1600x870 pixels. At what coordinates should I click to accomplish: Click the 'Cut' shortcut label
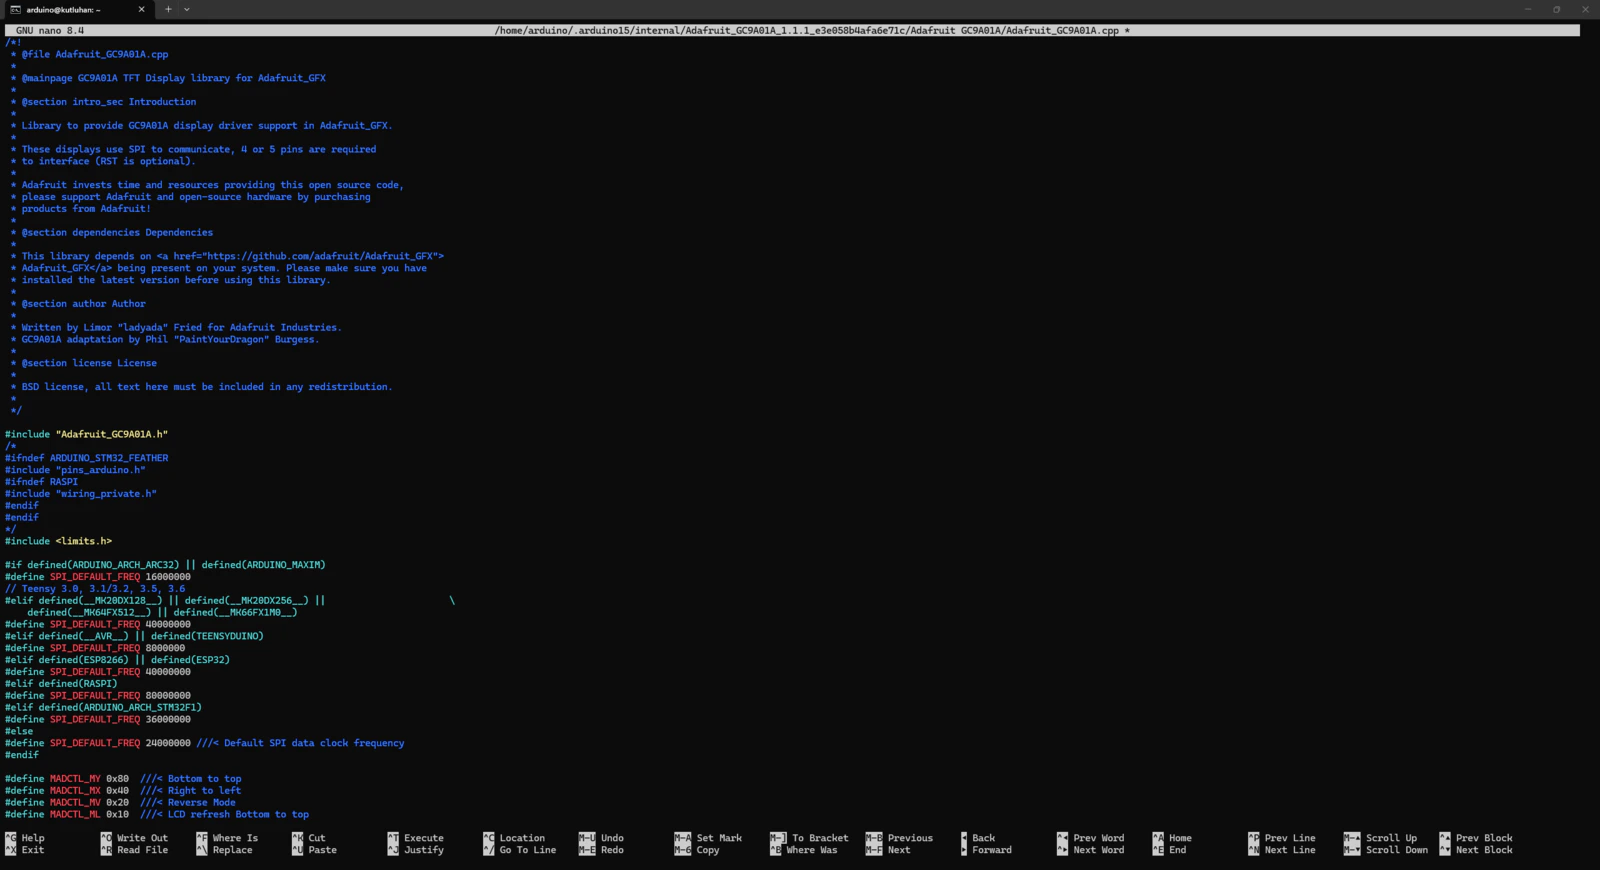coord(317,838)
